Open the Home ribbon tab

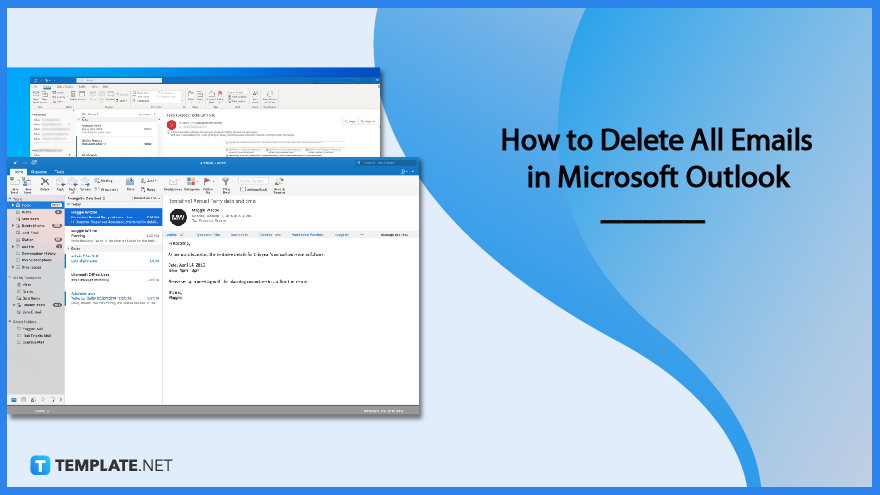pyautogui.click(x=17, y=172)
